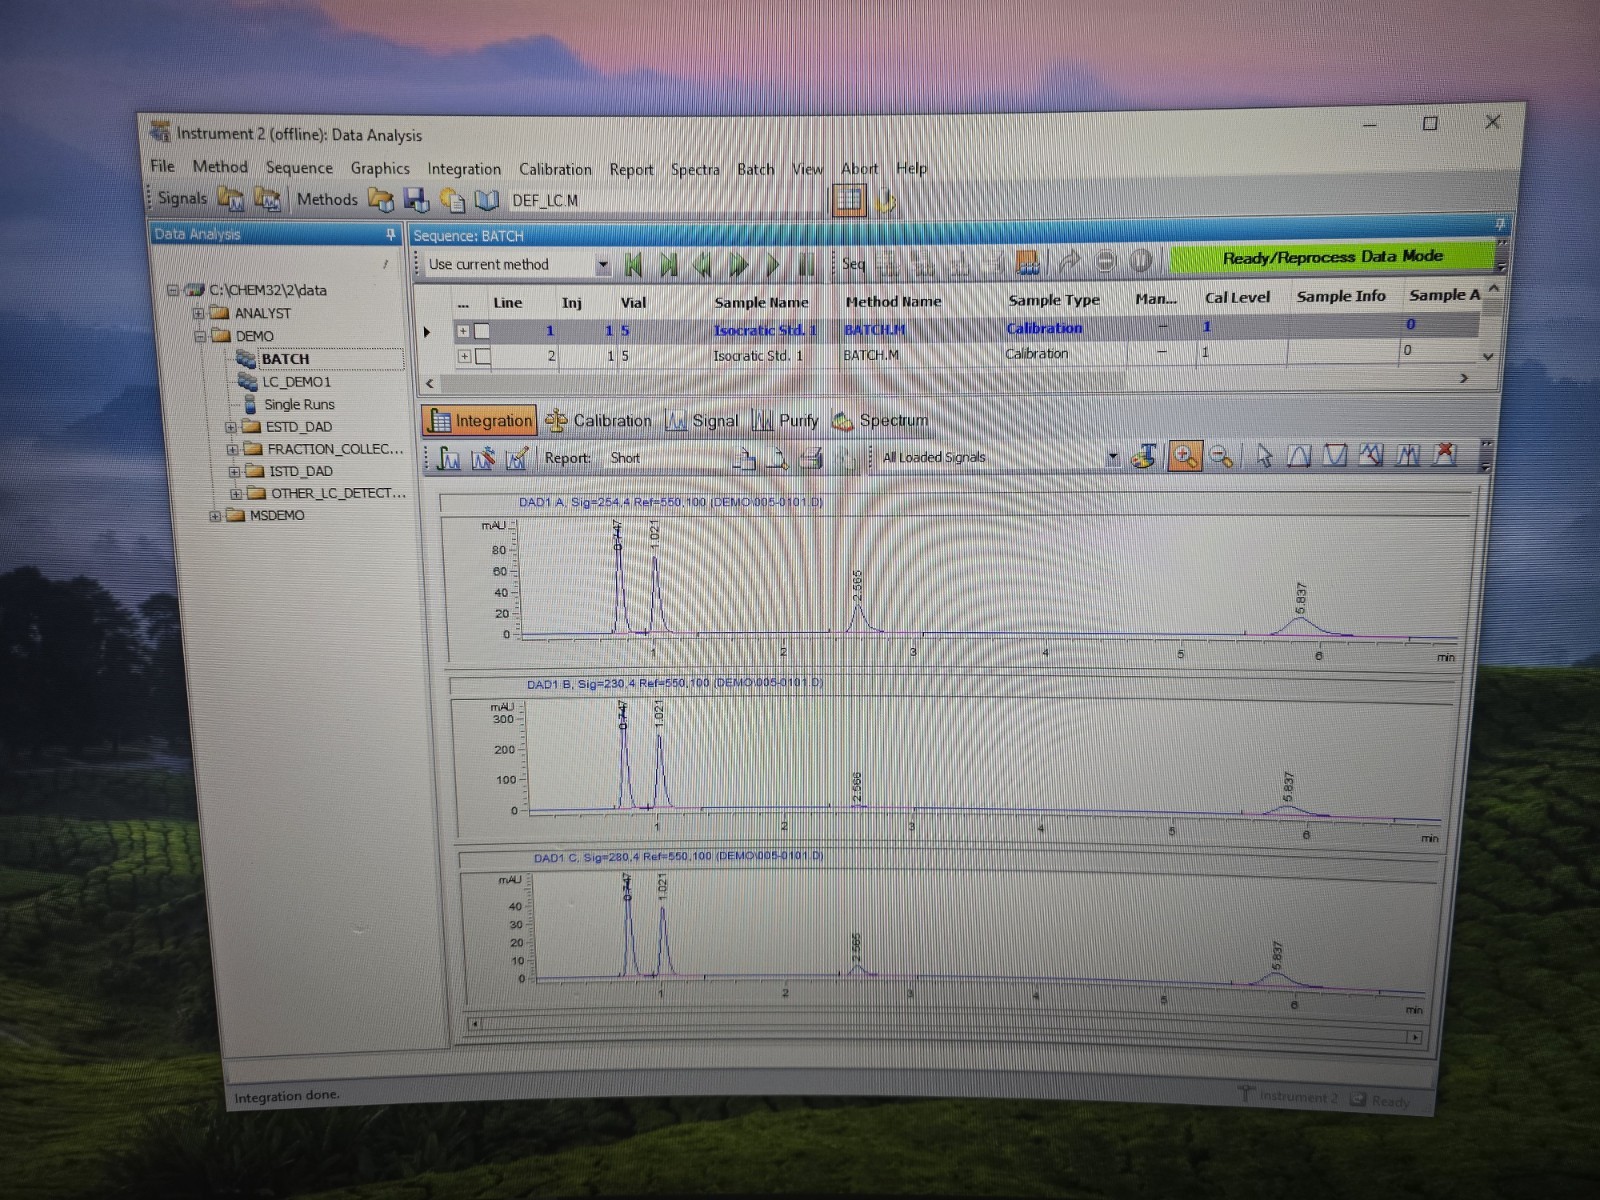
Task: Start sequence reprocessing with the single play arrow
Action: pos(772,265)
